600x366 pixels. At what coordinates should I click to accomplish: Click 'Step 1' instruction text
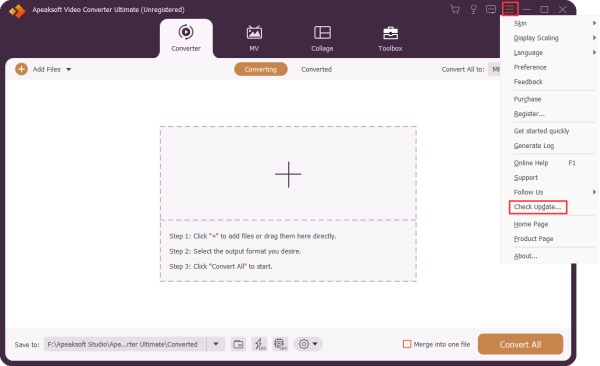[253, 236]
